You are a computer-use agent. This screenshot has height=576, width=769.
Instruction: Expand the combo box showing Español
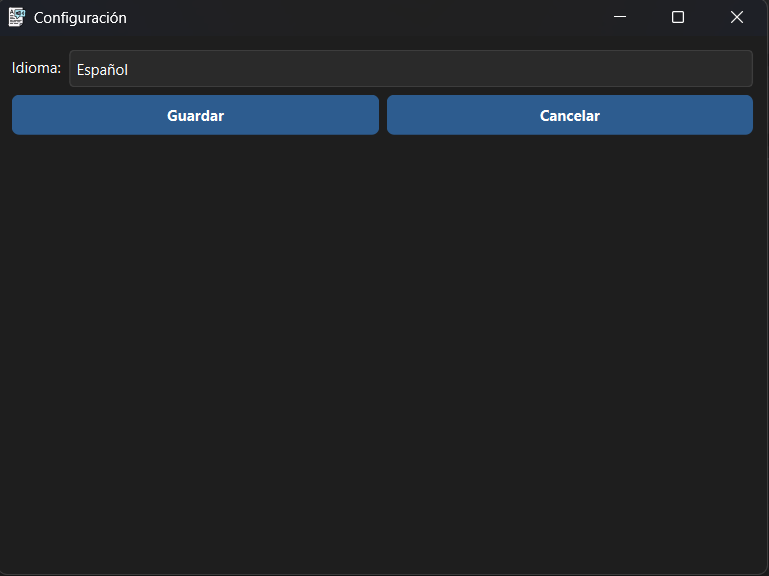[x=410, y=69]
